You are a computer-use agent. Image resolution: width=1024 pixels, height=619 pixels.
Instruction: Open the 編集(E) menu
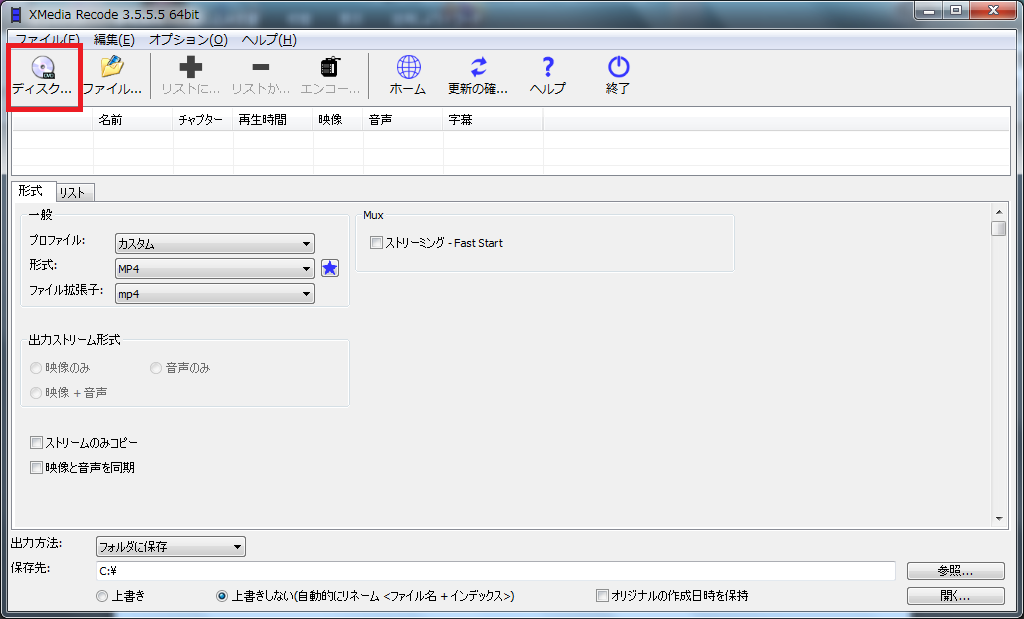114,40
